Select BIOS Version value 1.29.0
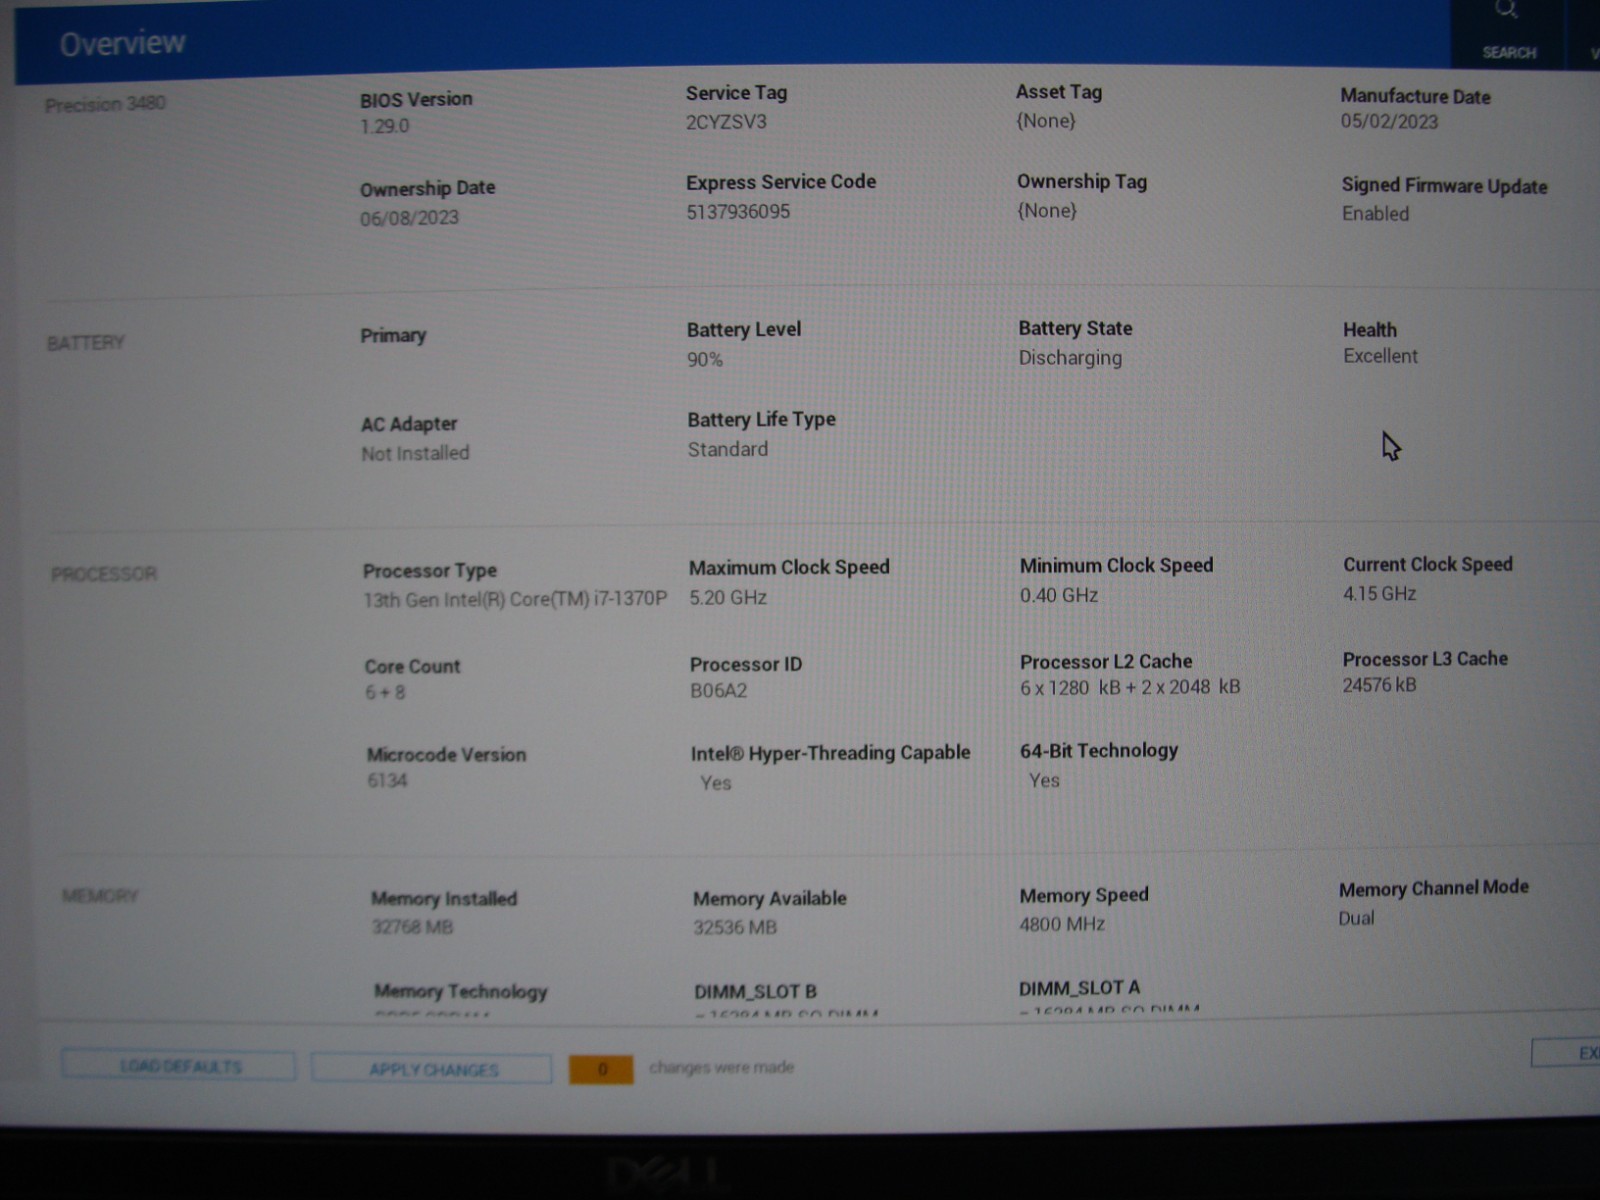This screenshot has height=1200, width=1600. [385, 126]
